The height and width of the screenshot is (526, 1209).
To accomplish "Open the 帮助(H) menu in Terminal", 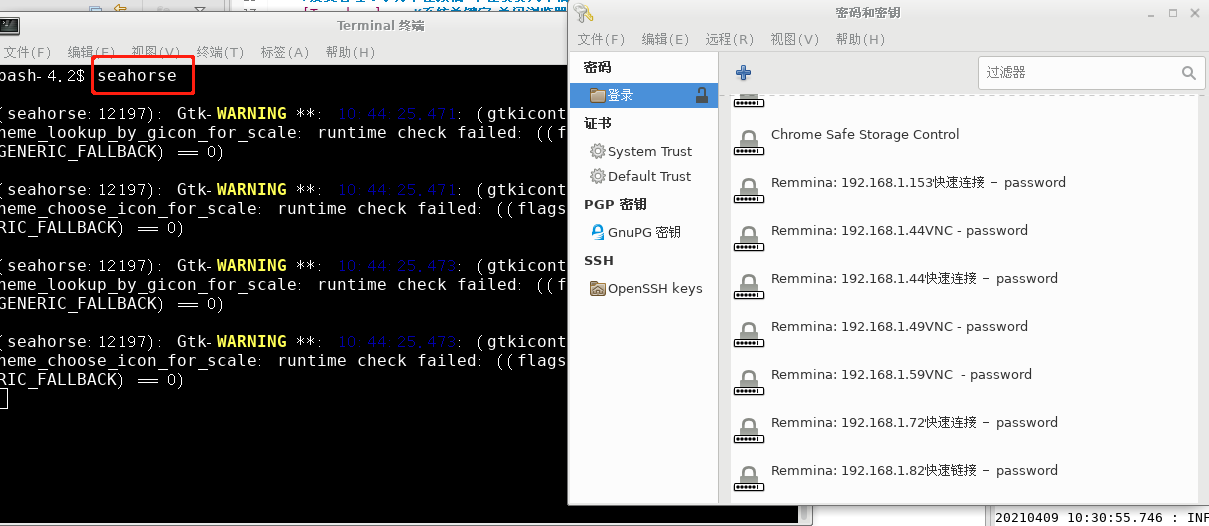I will click(350, 52).
